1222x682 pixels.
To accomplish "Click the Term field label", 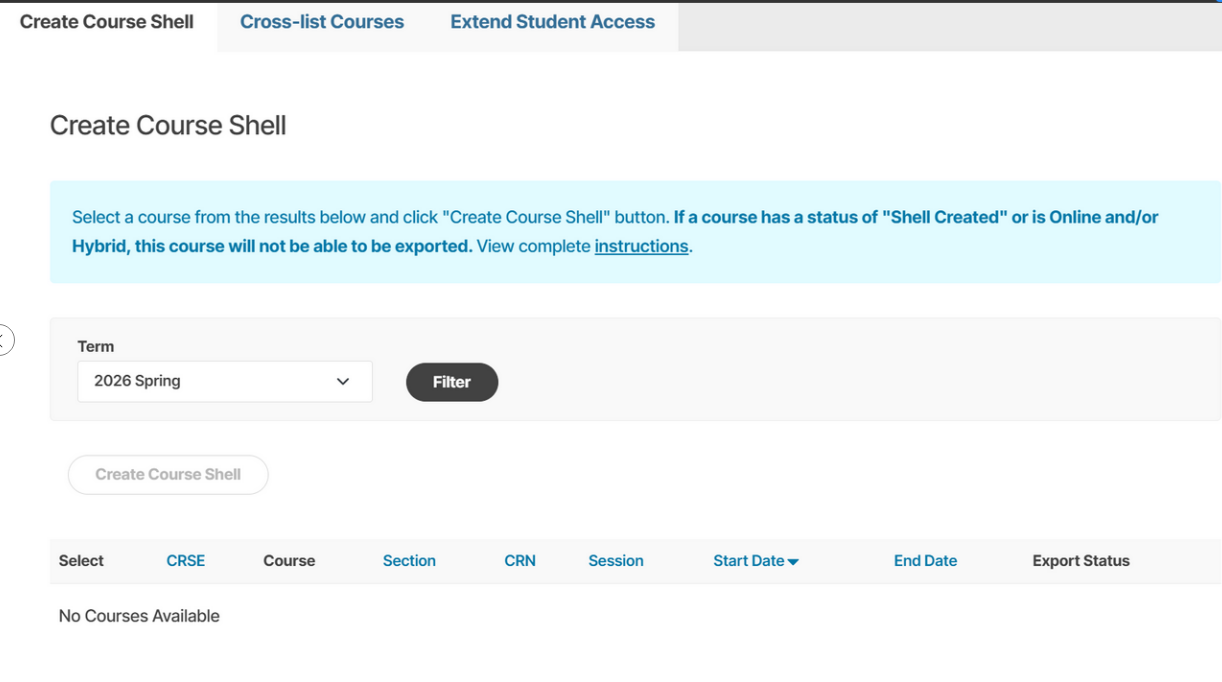I will coord(96,346).
